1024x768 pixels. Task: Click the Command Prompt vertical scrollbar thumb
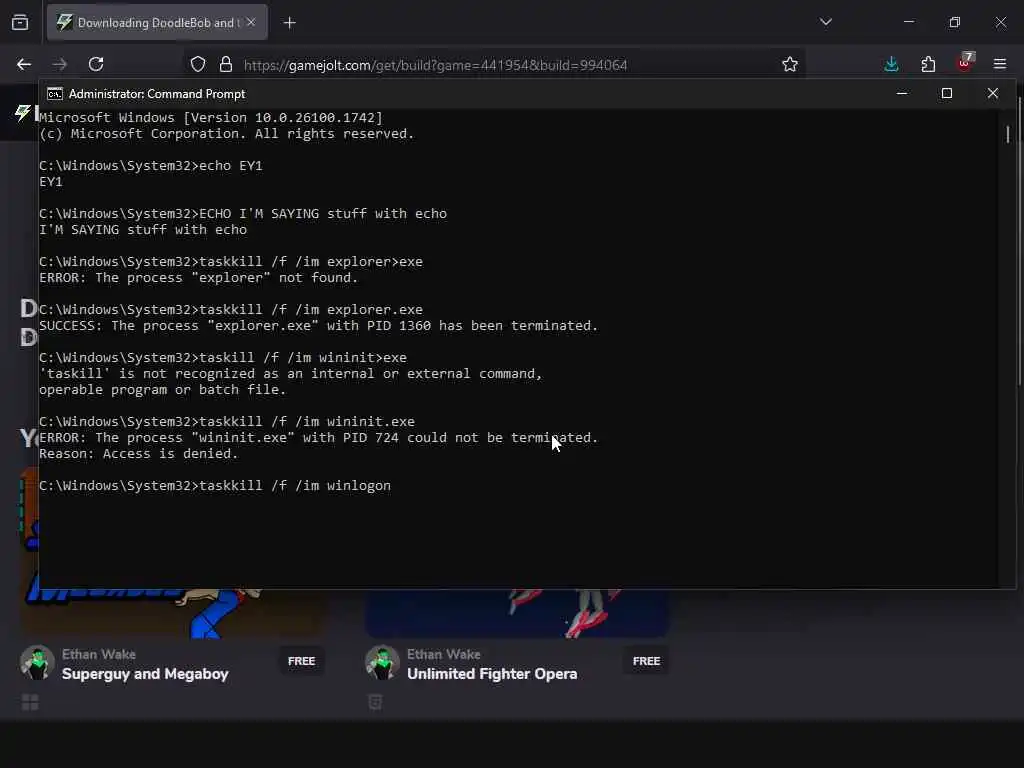pyautogui.click(x=1008, y=135)
